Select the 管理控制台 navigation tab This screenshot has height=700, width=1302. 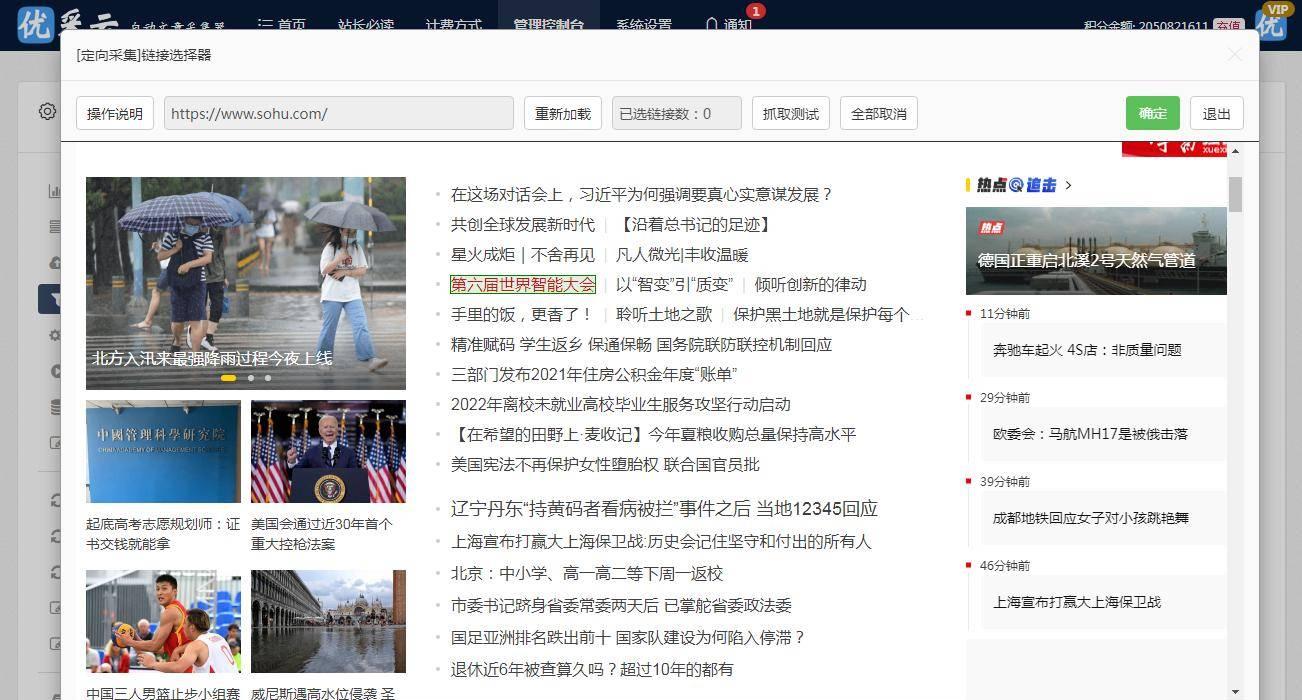pos(549,25)
